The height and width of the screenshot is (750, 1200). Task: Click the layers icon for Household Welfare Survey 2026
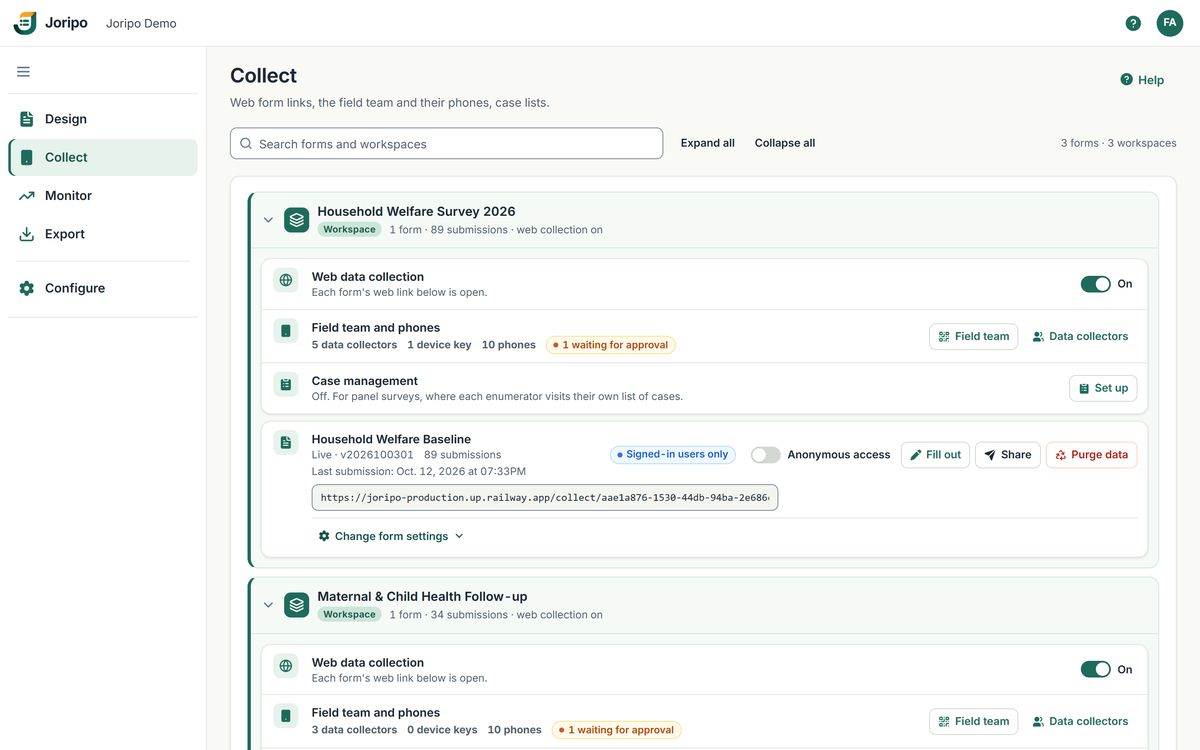296,220
